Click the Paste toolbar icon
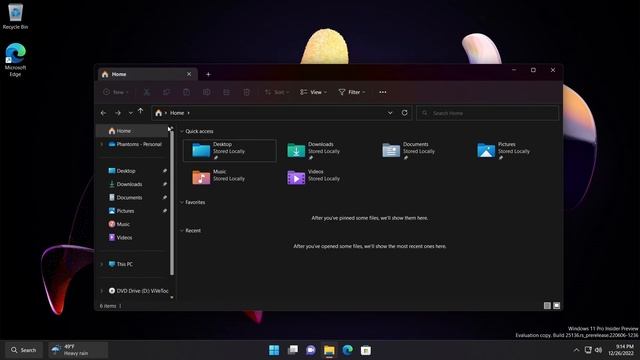640x360 pixels. coord(187,92)
